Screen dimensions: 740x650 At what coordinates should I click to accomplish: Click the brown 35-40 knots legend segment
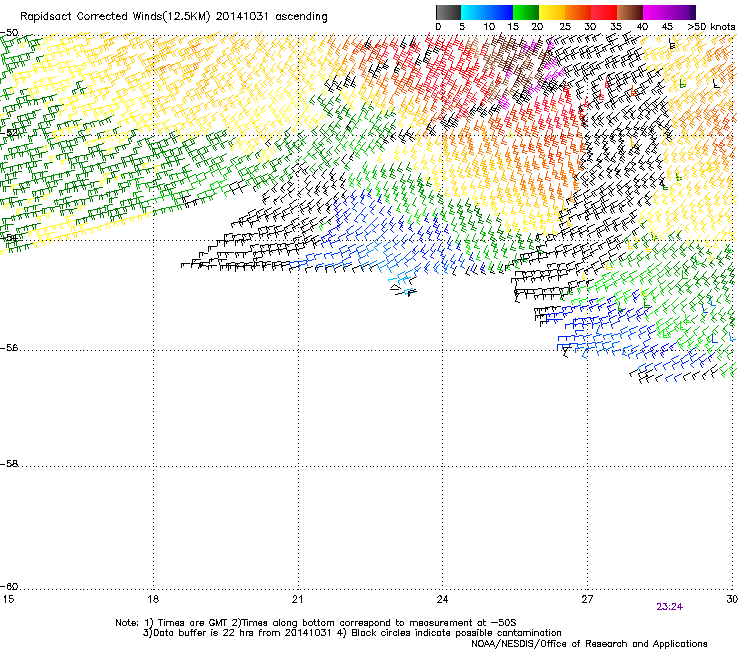click(630, 12)
